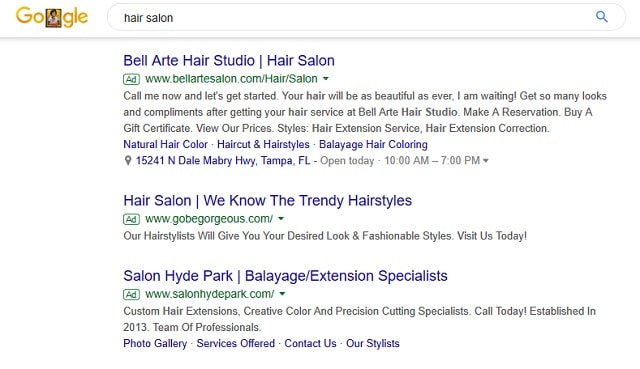Screen dimensions: 640x369
Task: Open Services Offered sitelink
Action: point(236,343)
